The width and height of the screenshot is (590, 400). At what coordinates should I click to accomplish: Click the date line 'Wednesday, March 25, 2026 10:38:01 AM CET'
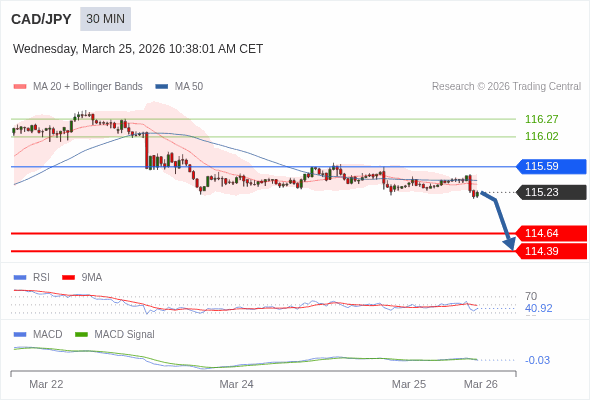tap(138, 49)
